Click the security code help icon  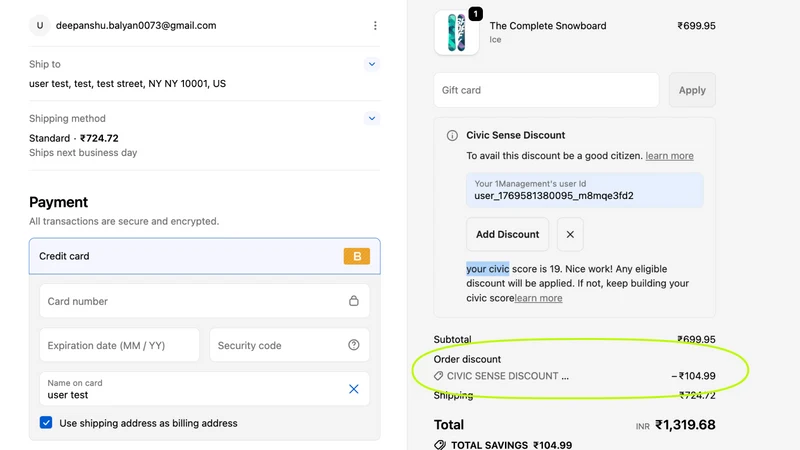(x=354, y=345)
